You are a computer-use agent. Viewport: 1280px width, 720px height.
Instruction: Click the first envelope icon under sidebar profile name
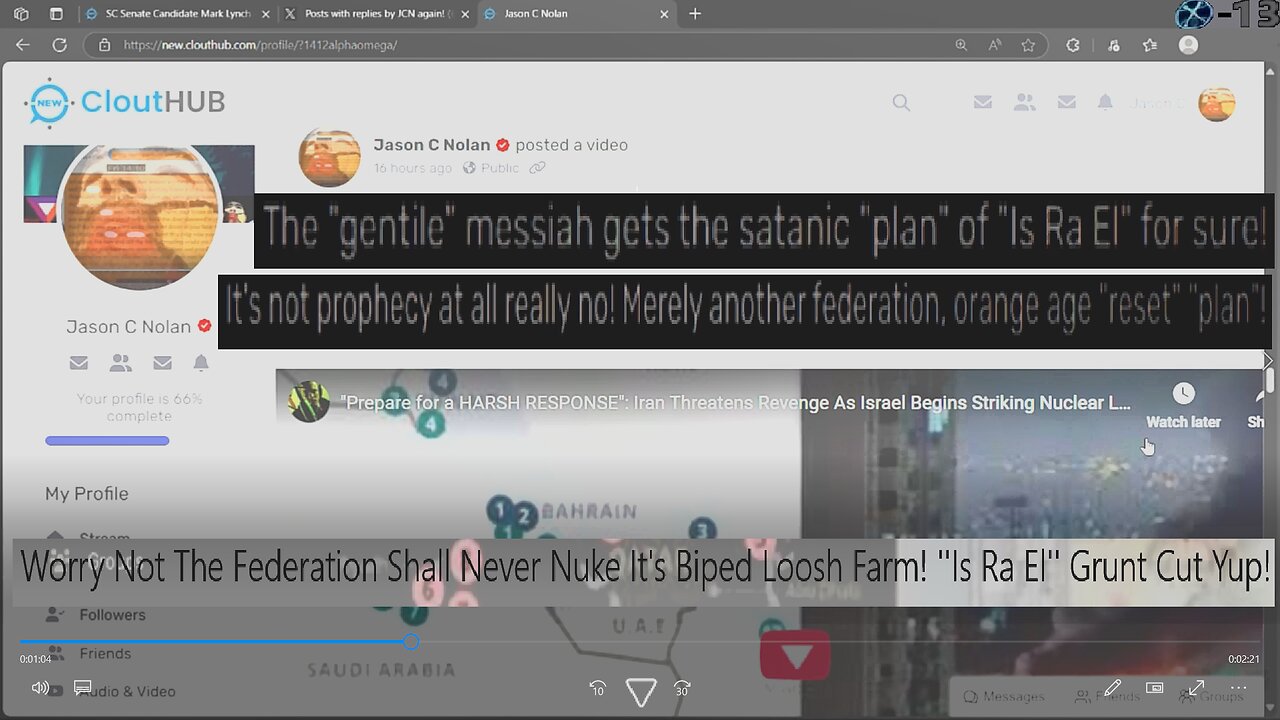(78, 363)
